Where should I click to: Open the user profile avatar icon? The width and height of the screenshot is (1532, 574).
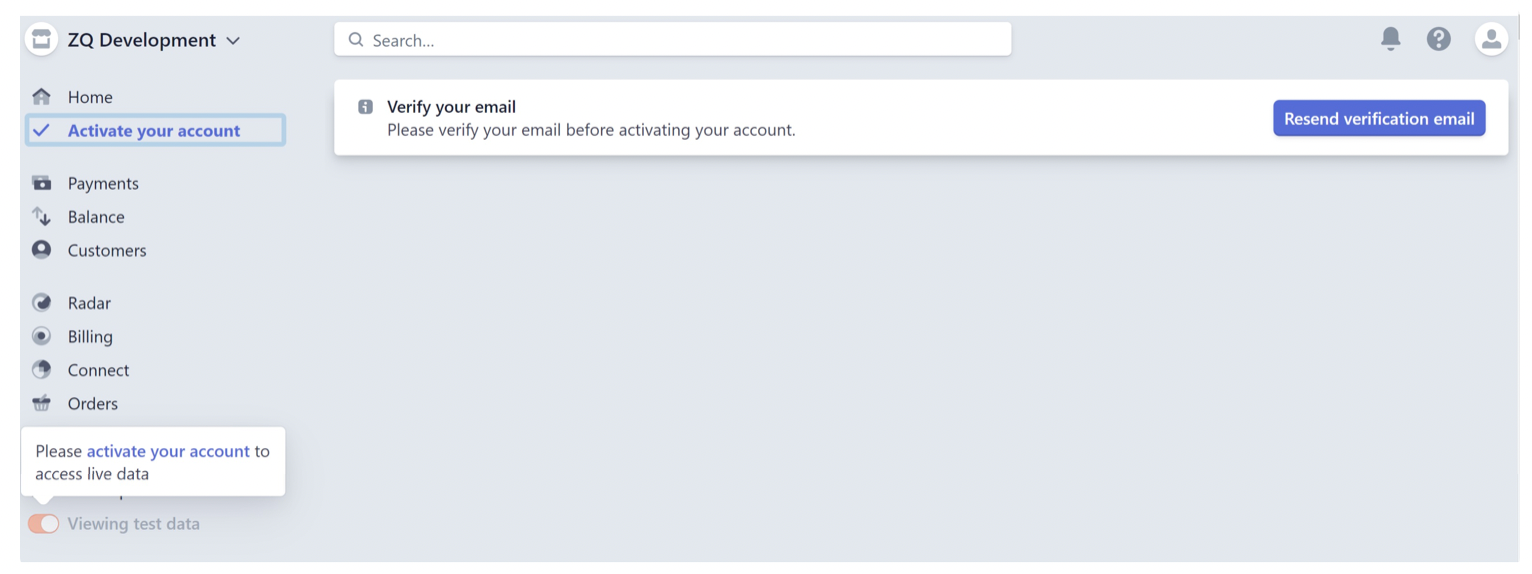pos(1491,39)
